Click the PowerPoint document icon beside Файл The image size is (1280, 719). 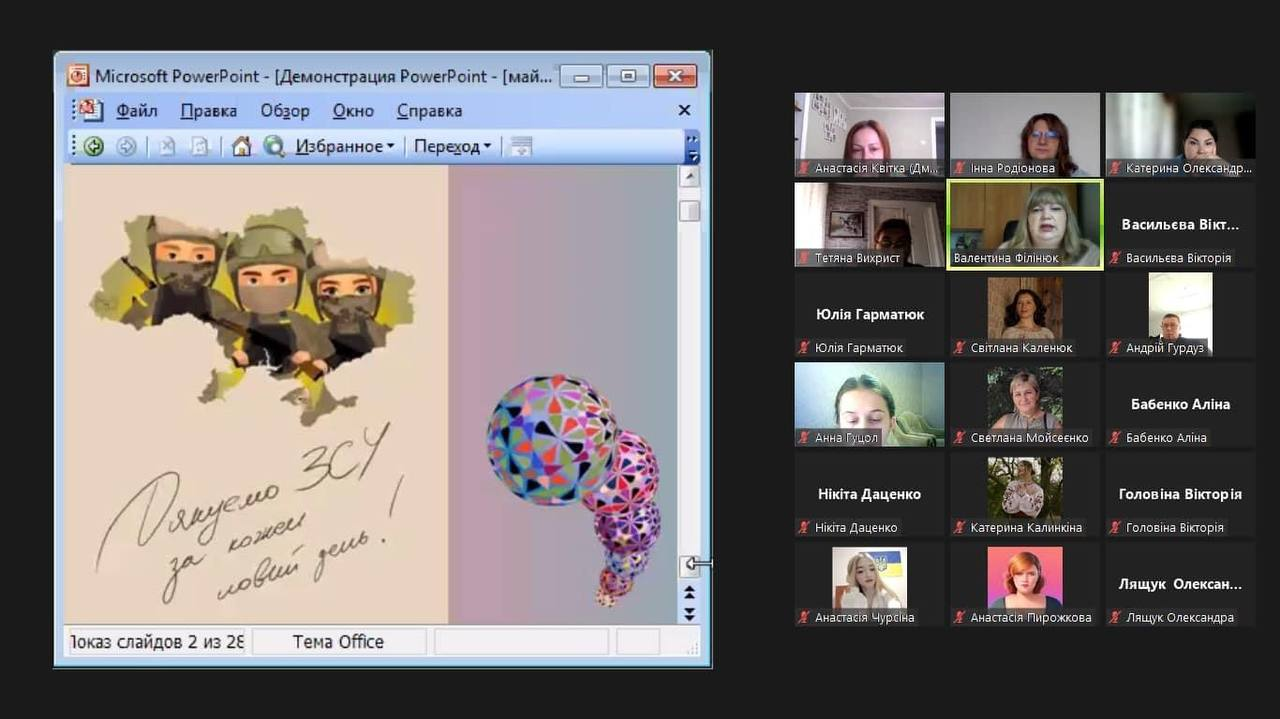tap(91, 110)
